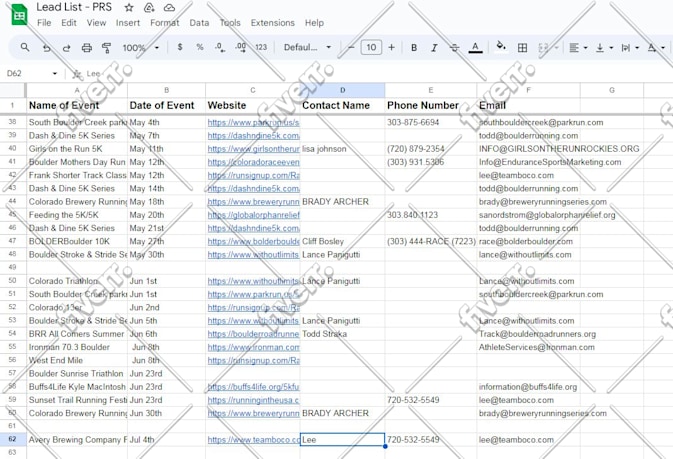Open the Edit menu
The height and width of the screenshot is (459, 673).
(x=69, y=23)
